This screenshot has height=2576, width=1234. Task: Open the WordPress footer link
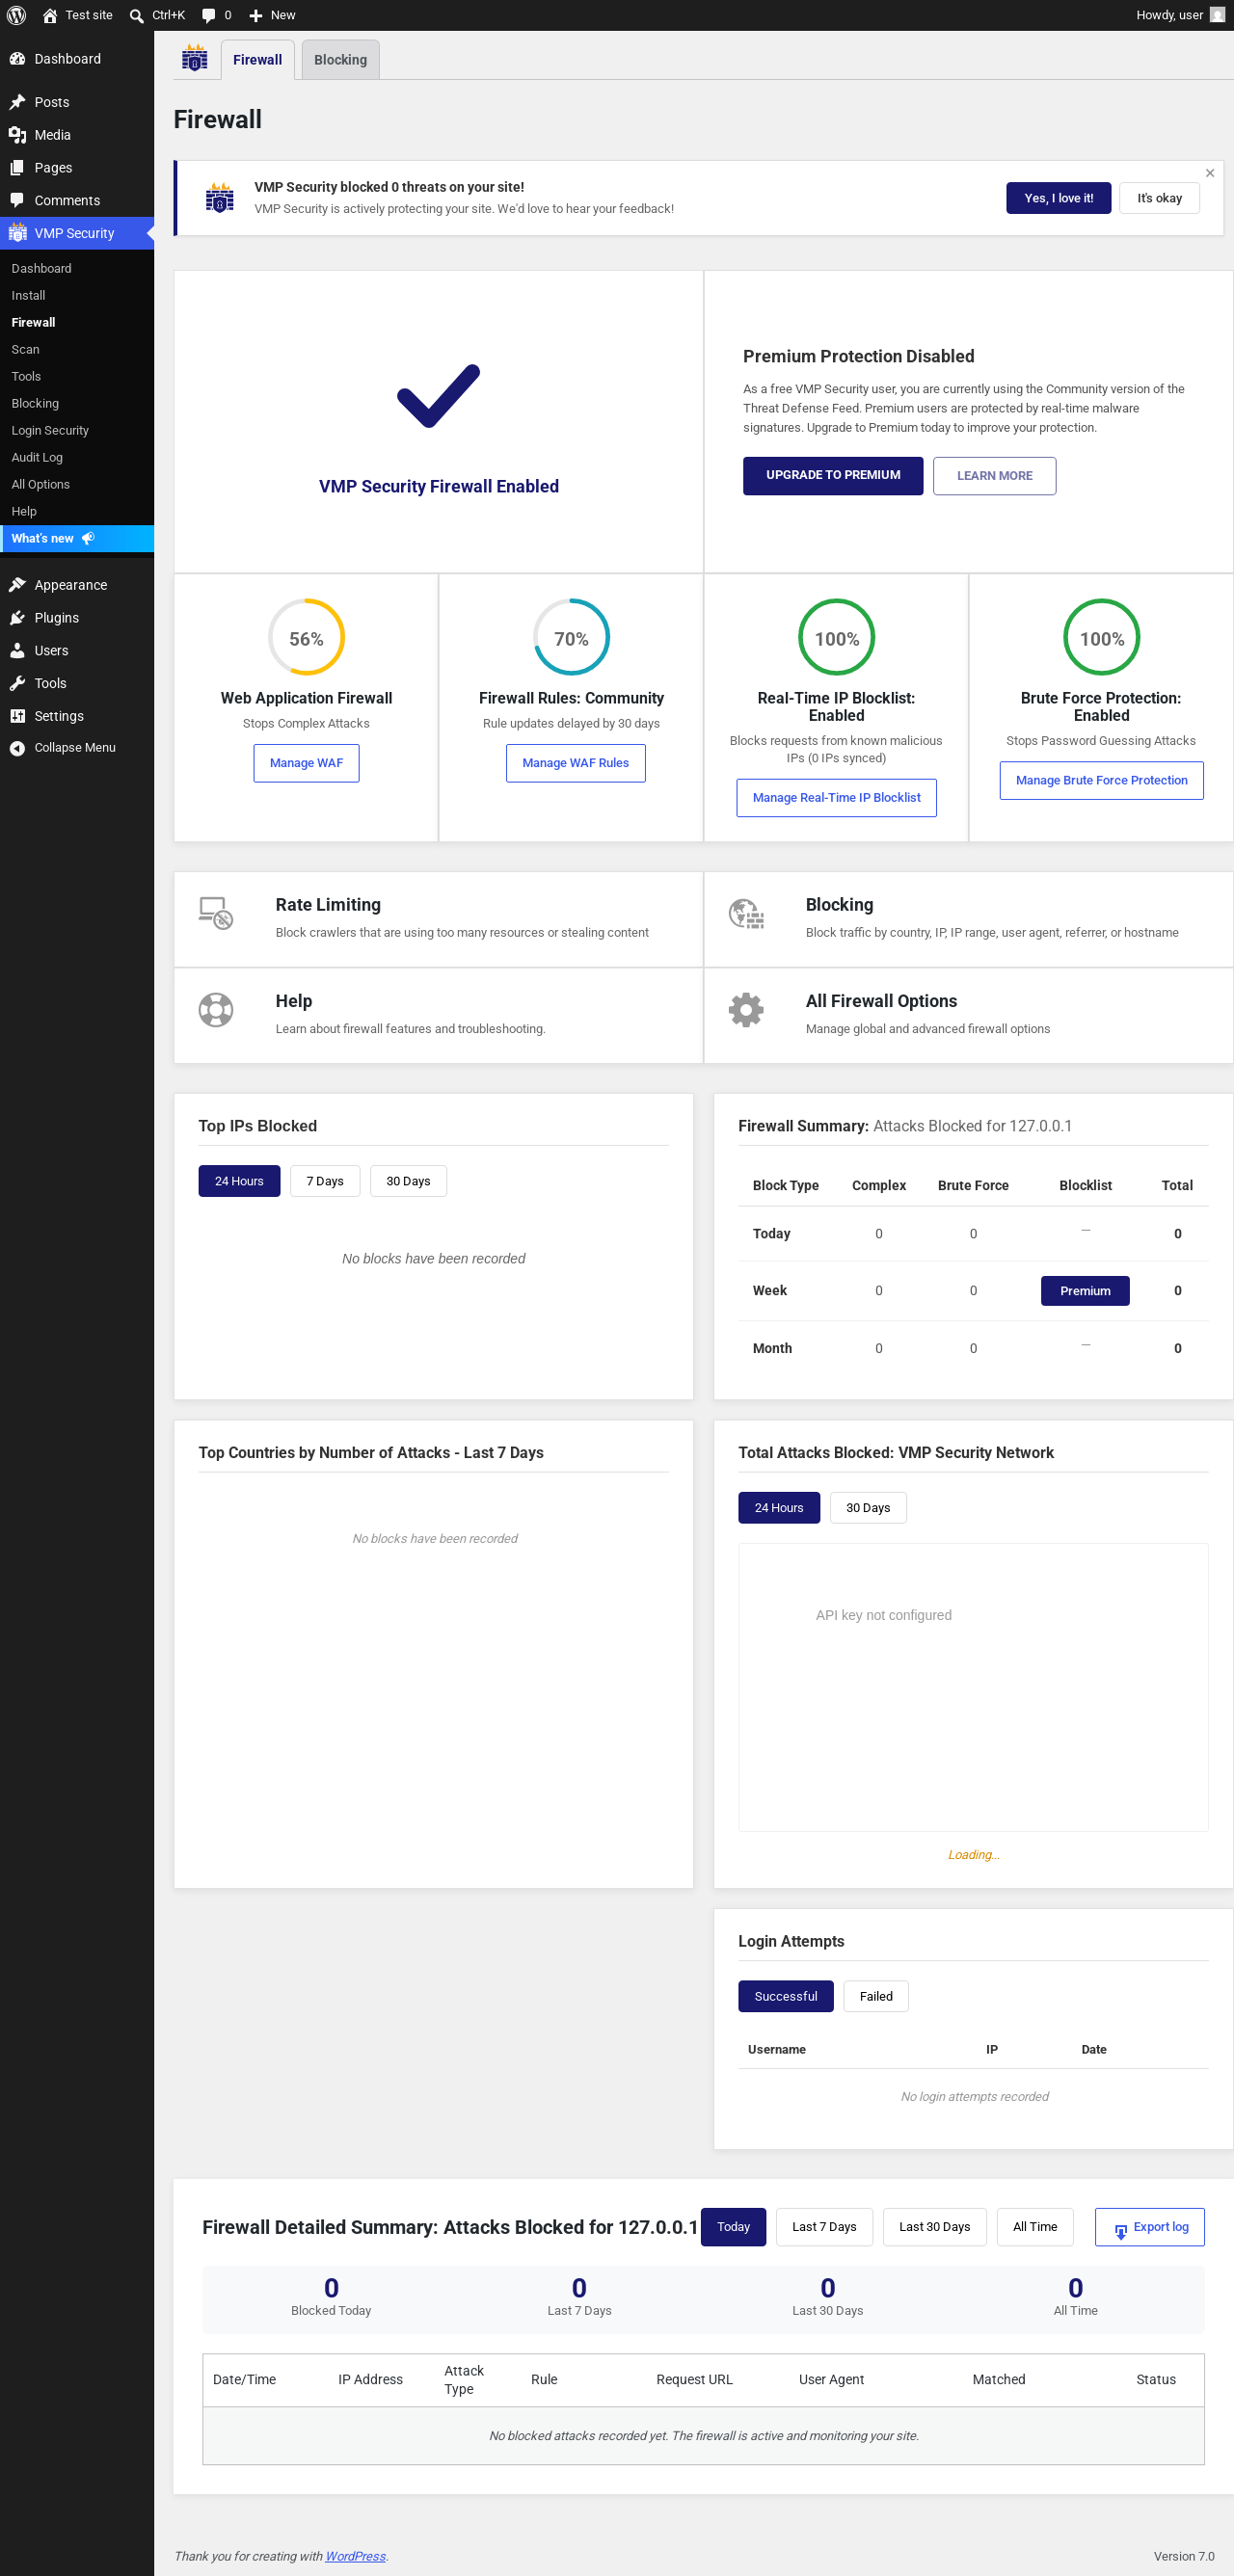(x=355, y=2556)
